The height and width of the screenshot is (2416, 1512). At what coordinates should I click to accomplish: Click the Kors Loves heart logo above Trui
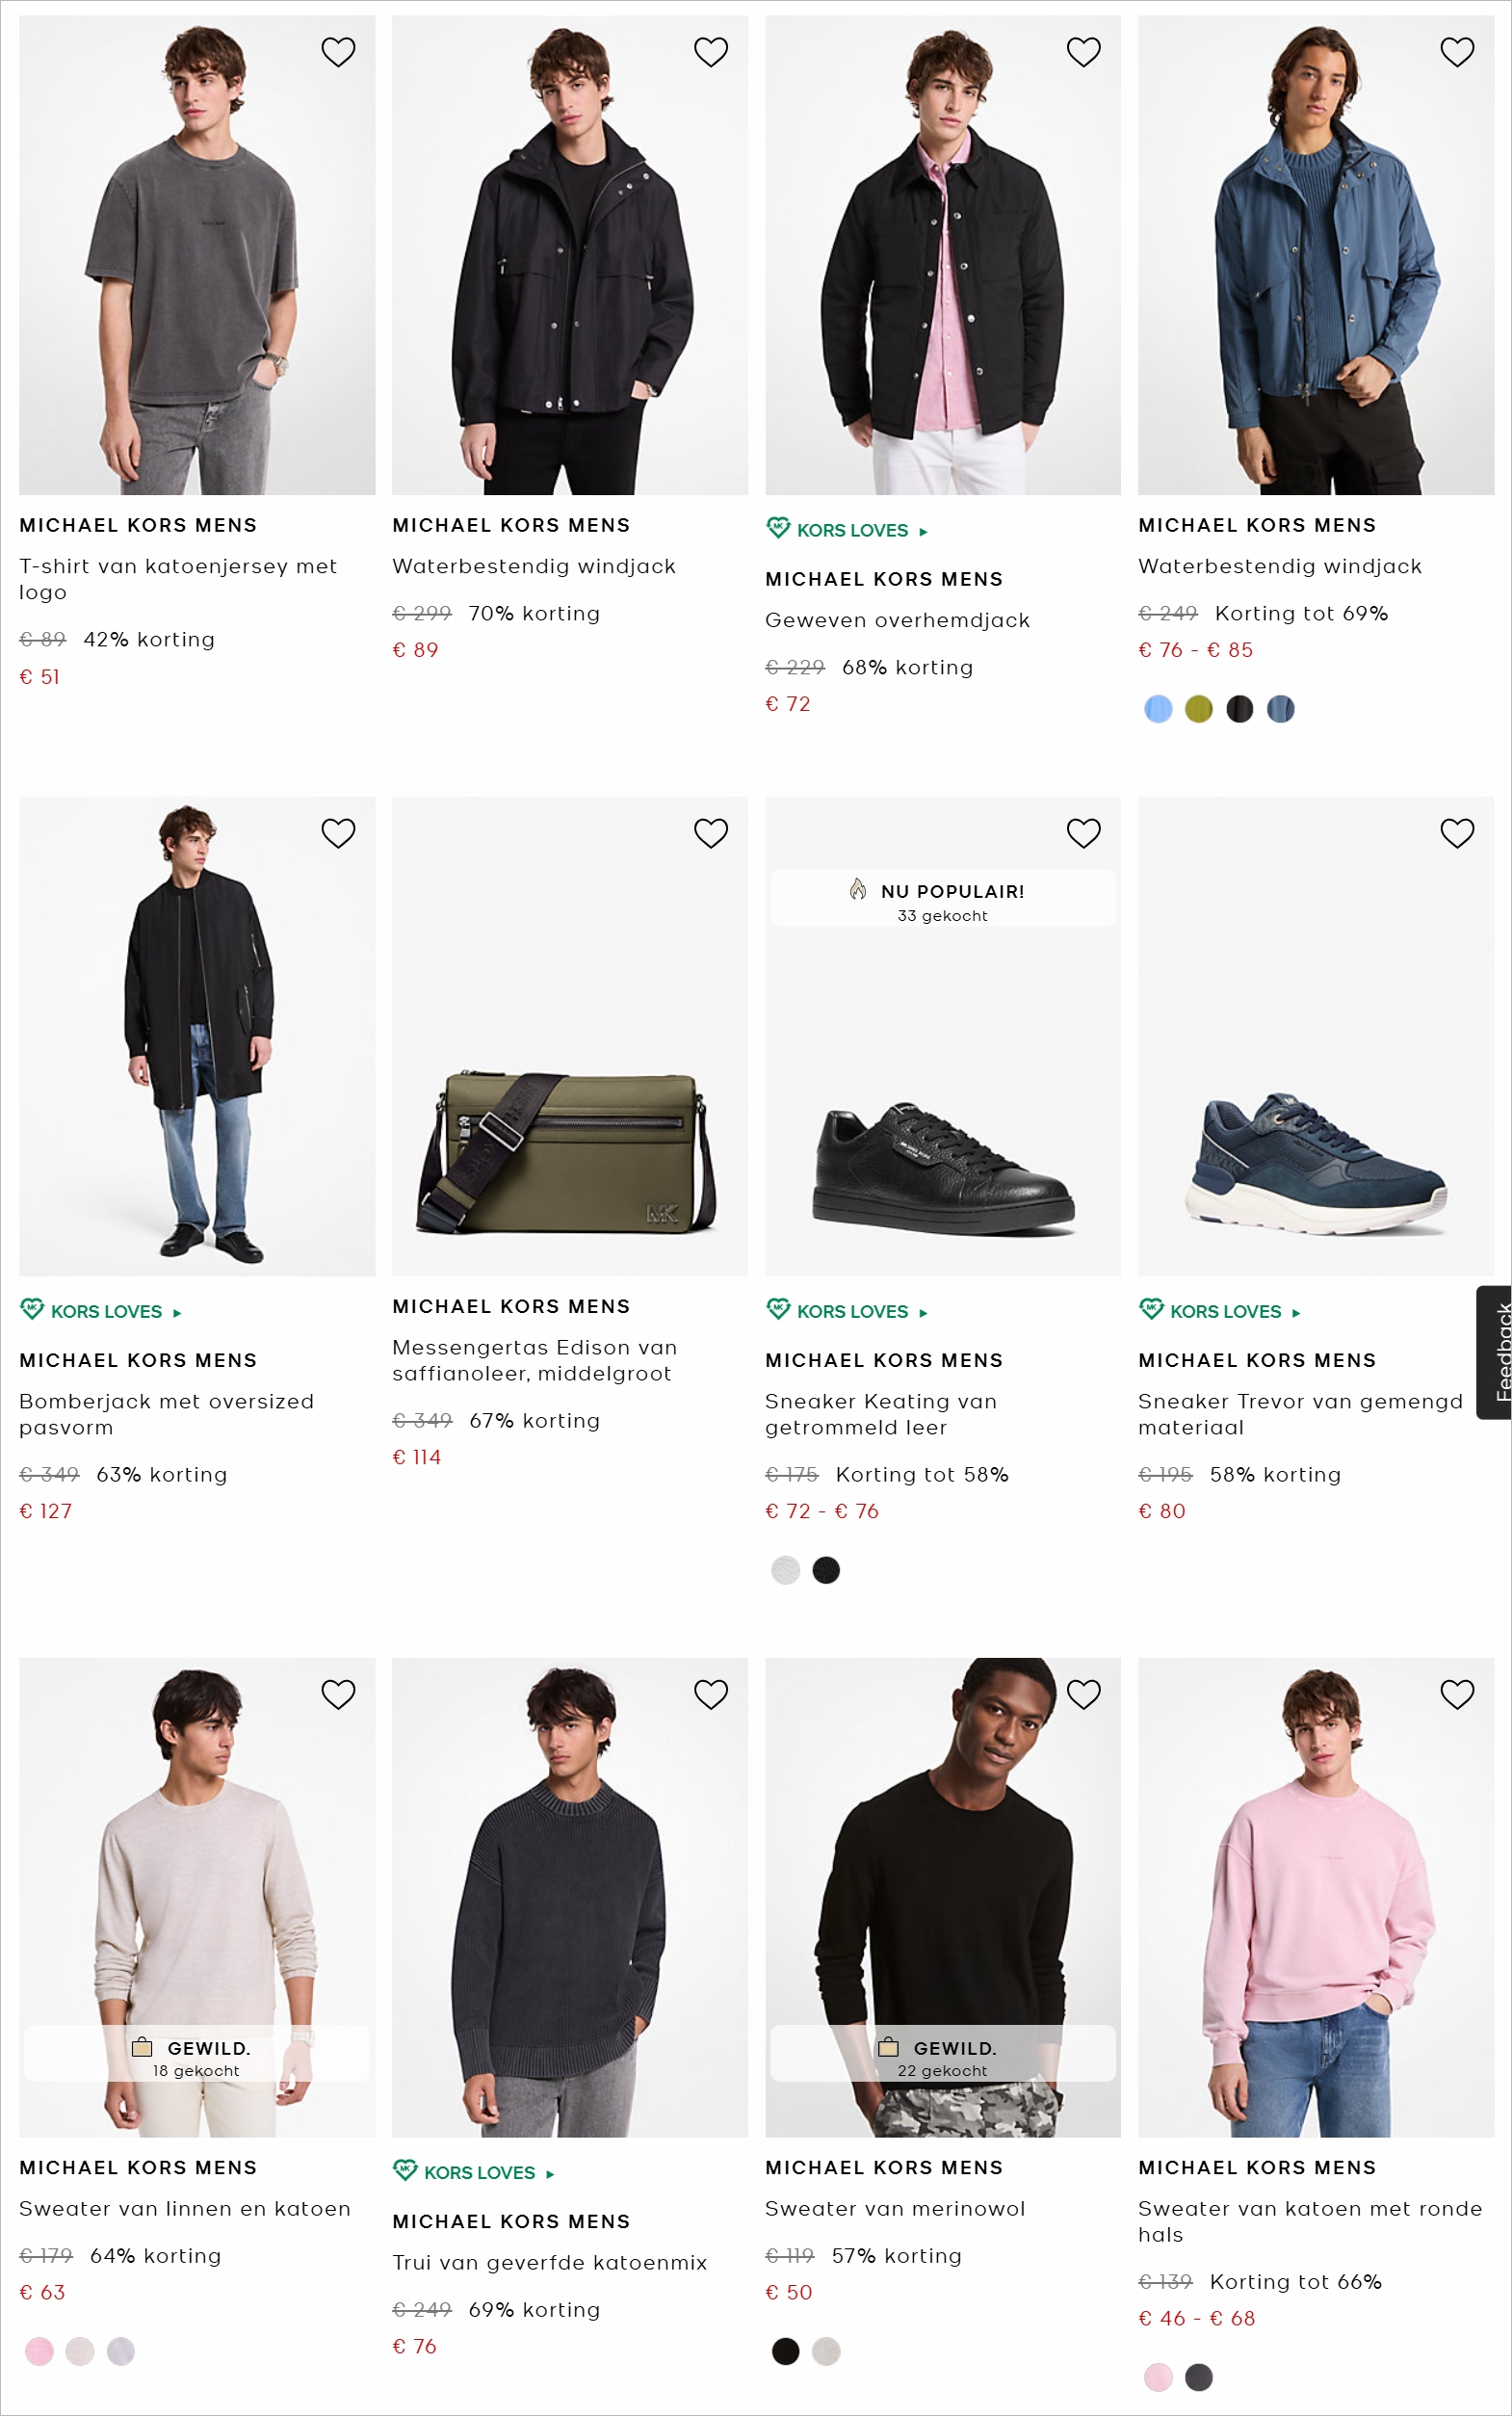405,2171
